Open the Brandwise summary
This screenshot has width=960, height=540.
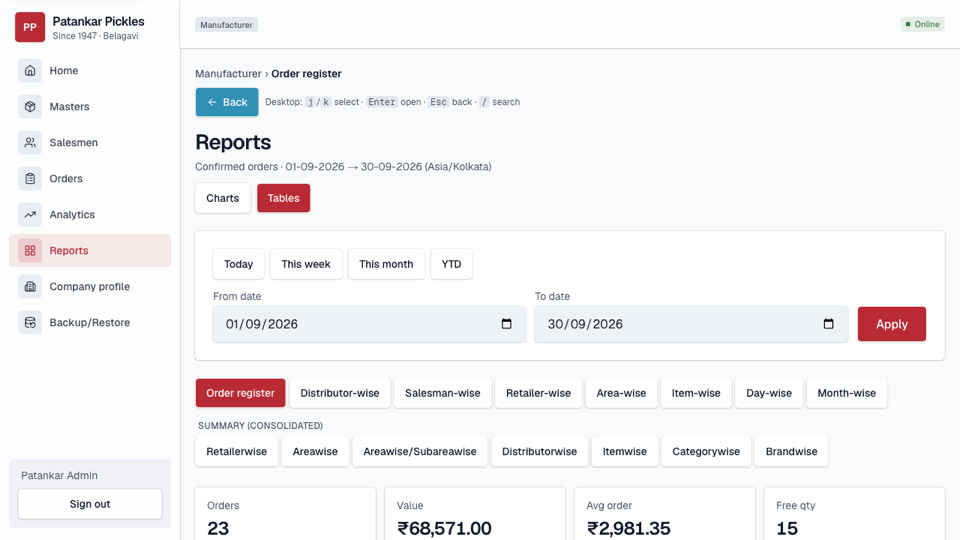click(792, 452)
